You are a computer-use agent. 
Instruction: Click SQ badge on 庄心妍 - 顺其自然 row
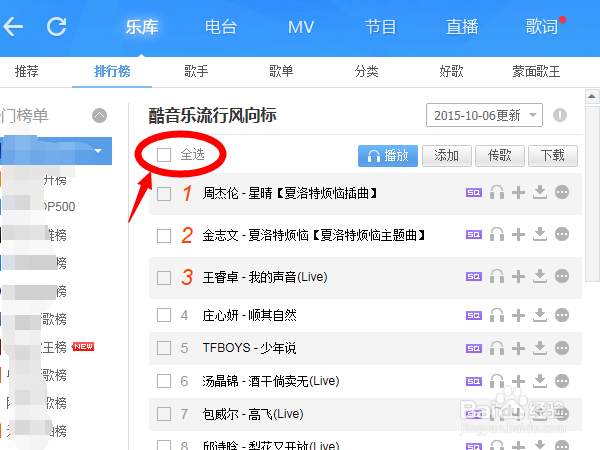click(x=474, y=316)
